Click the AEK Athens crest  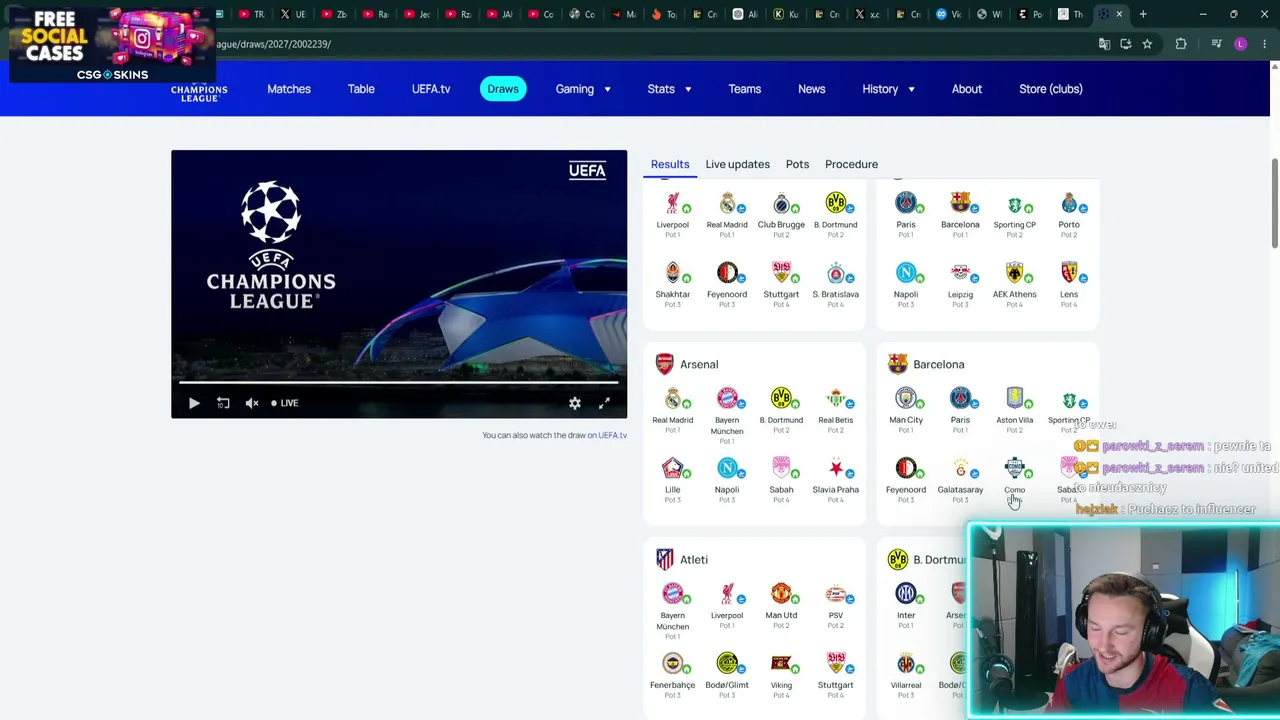pos(1015,273)
